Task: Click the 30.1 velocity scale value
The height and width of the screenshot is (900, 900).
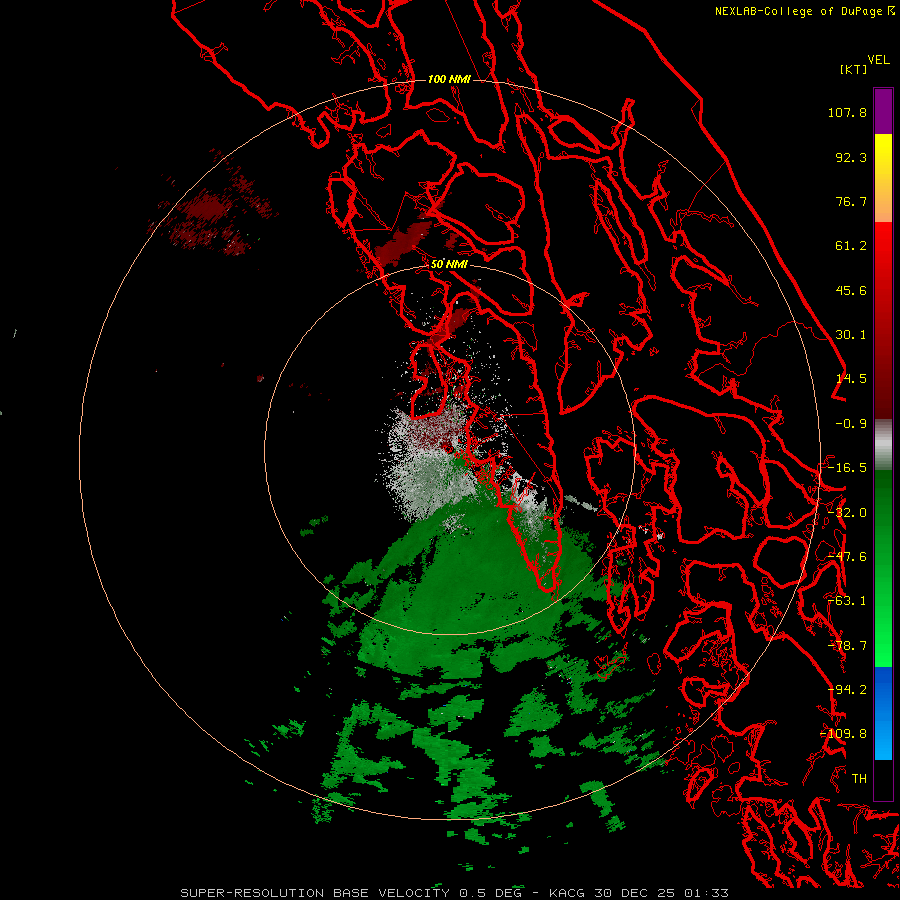Action: 851,335
